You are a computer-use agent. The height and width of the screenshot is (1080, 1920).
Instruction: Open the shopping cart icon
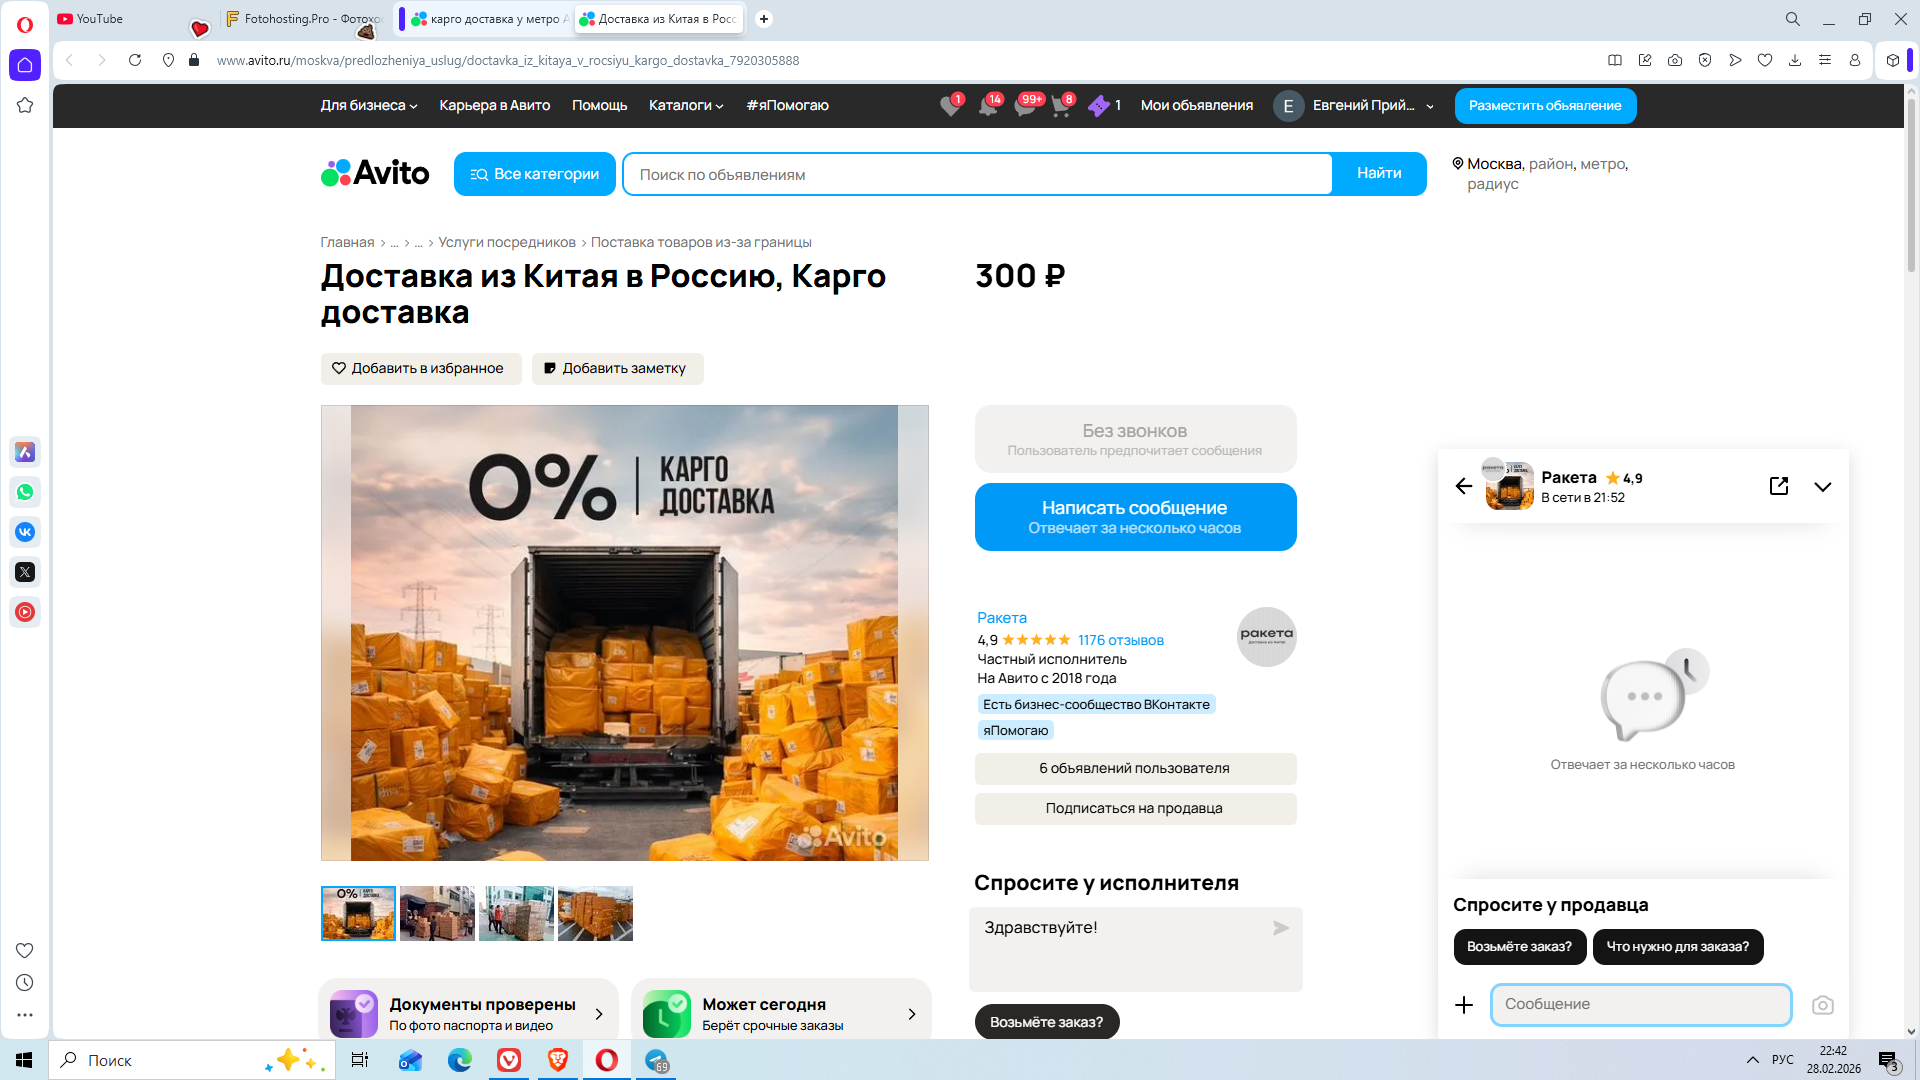tap(1060, 106)
